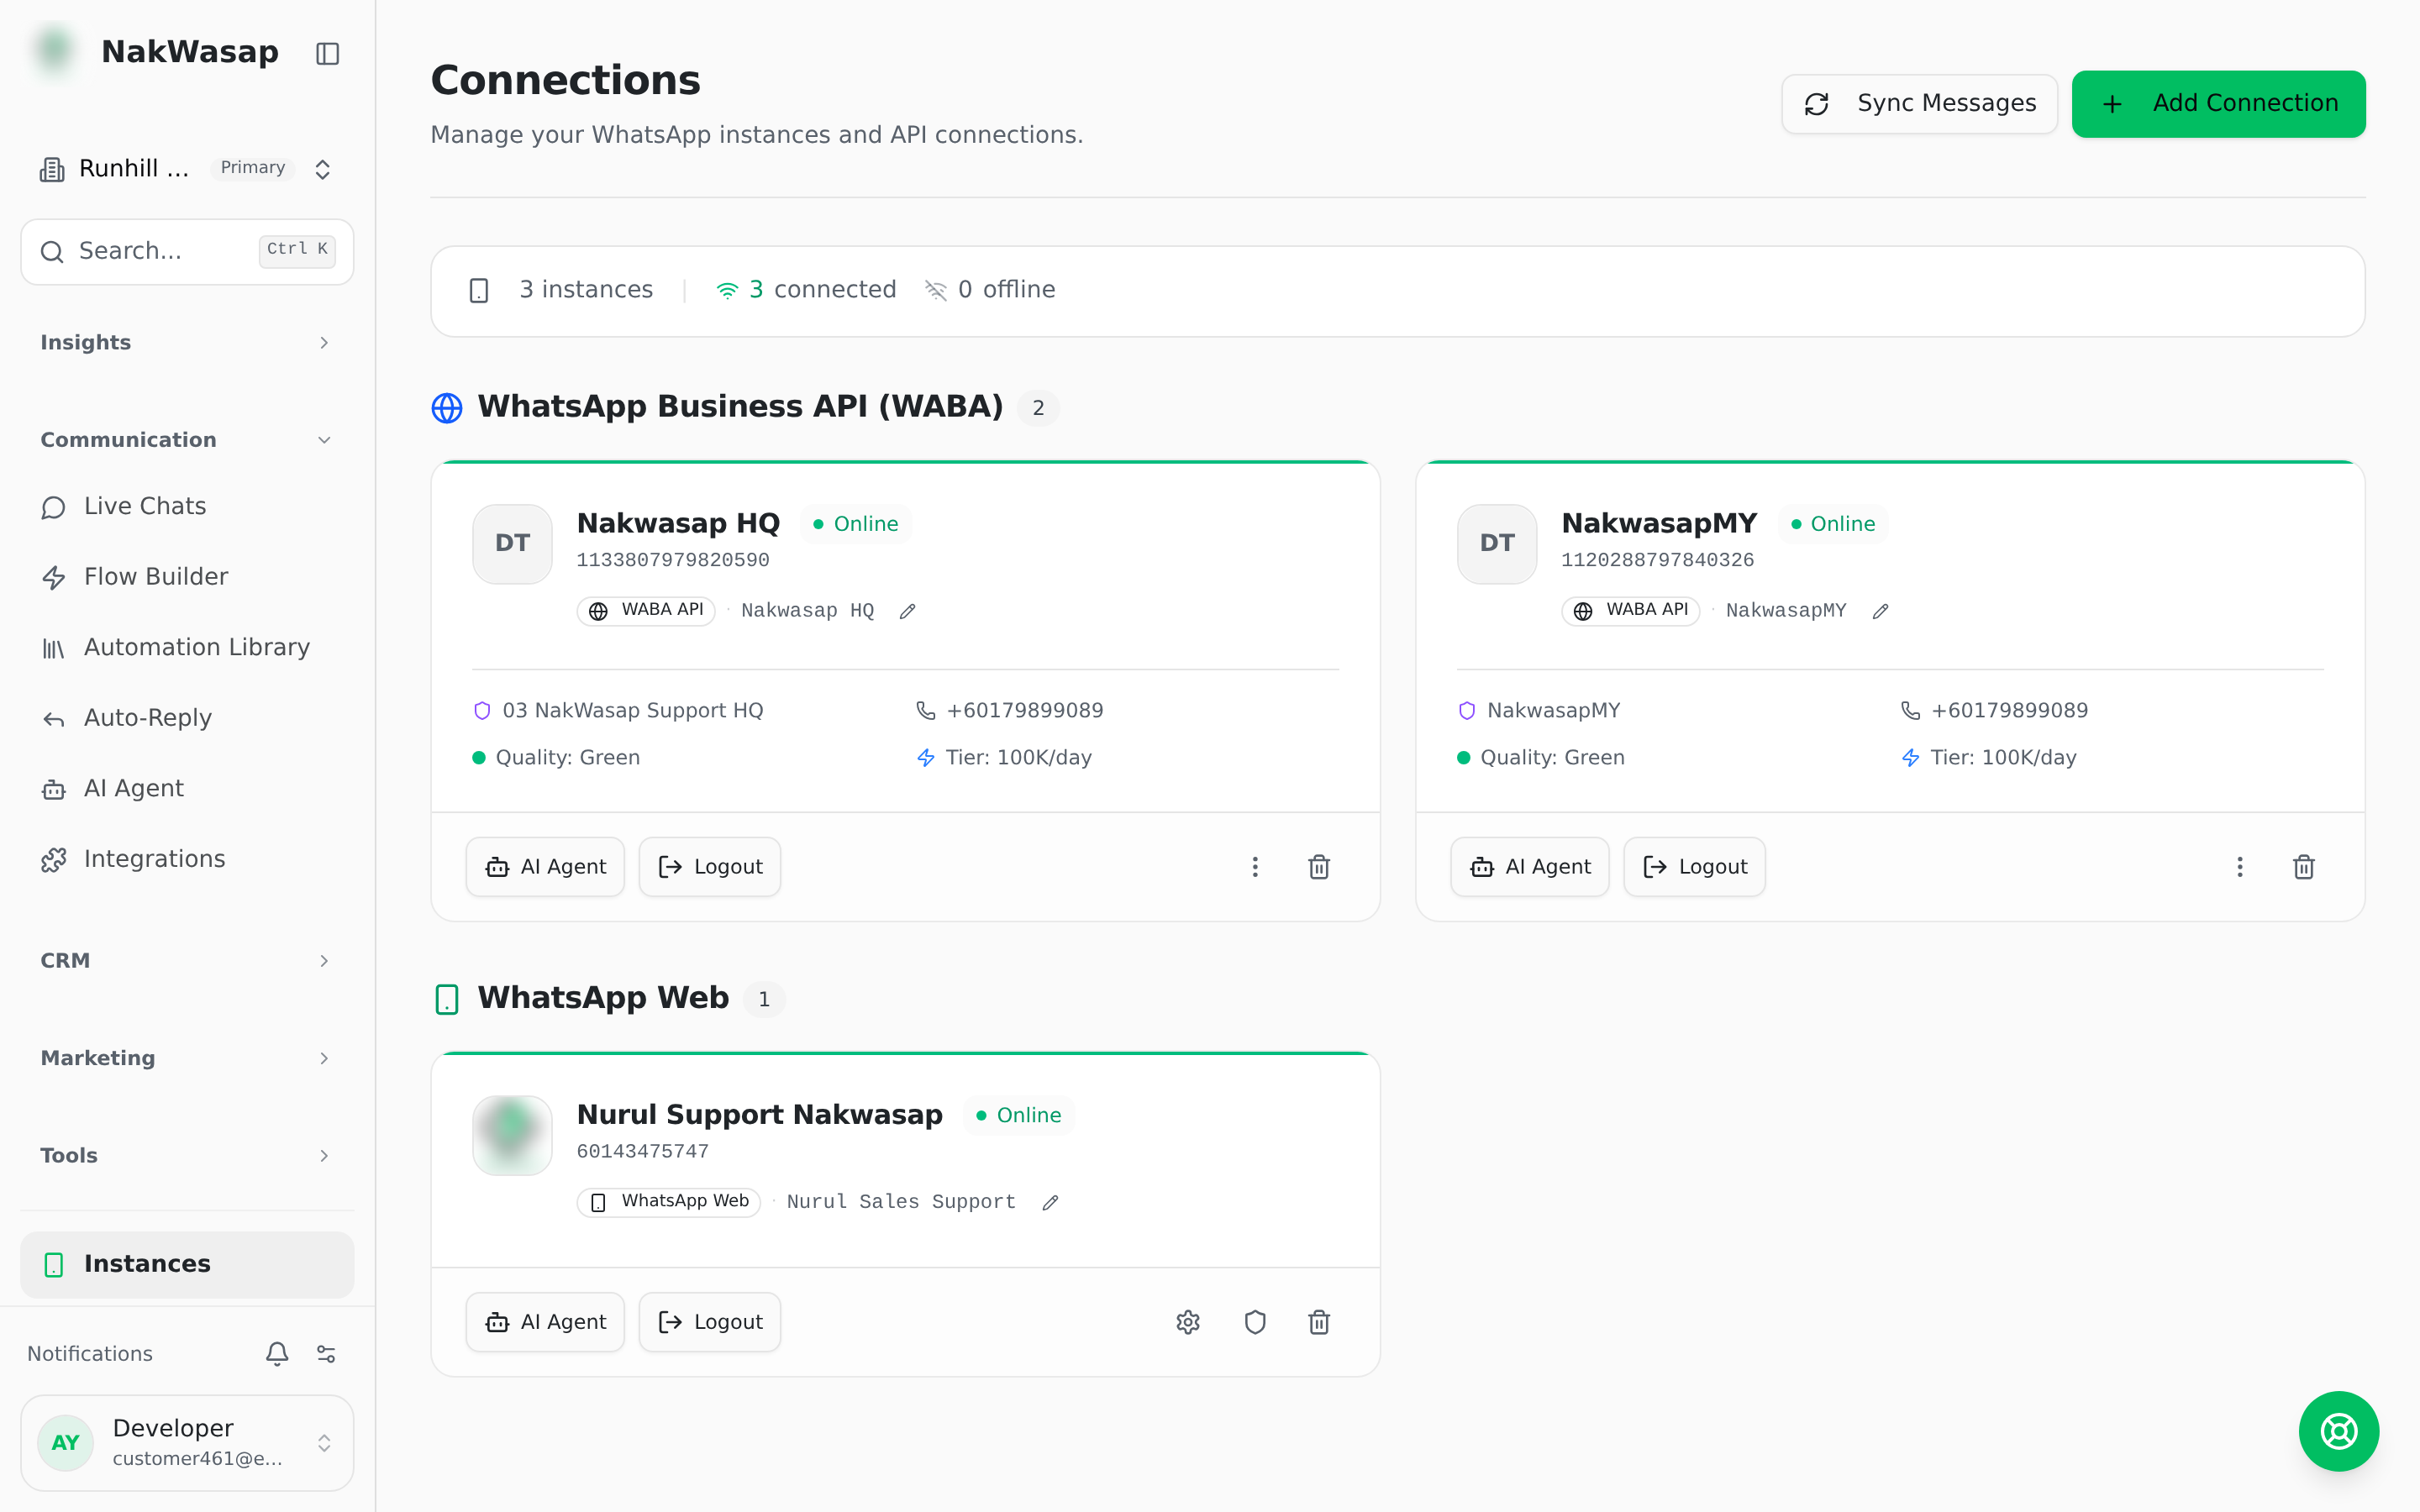
Task: Focus the Search input field
Action: pos(187,251)
